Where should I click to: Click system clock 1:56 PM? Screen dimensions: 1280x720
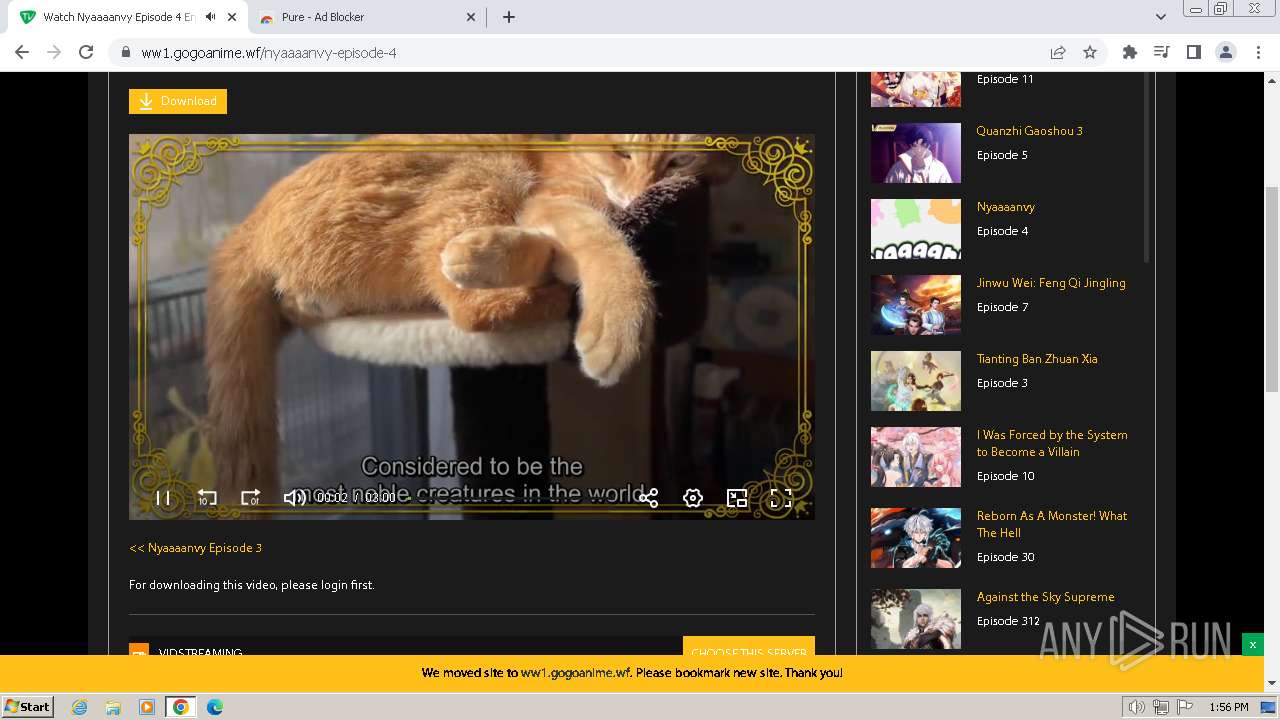tap(1229, 707)
